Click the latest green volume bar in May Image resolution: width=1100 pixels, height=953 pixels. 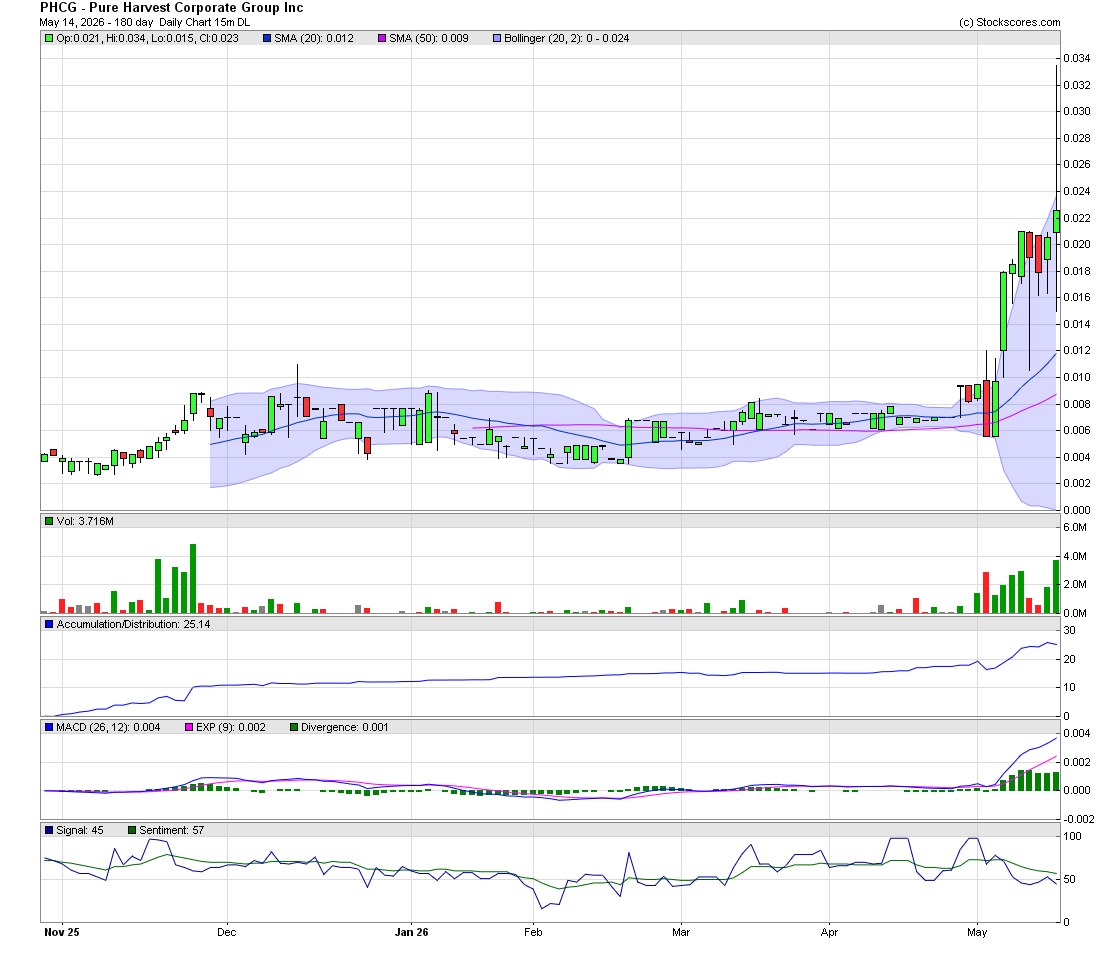coord(1057,587)
